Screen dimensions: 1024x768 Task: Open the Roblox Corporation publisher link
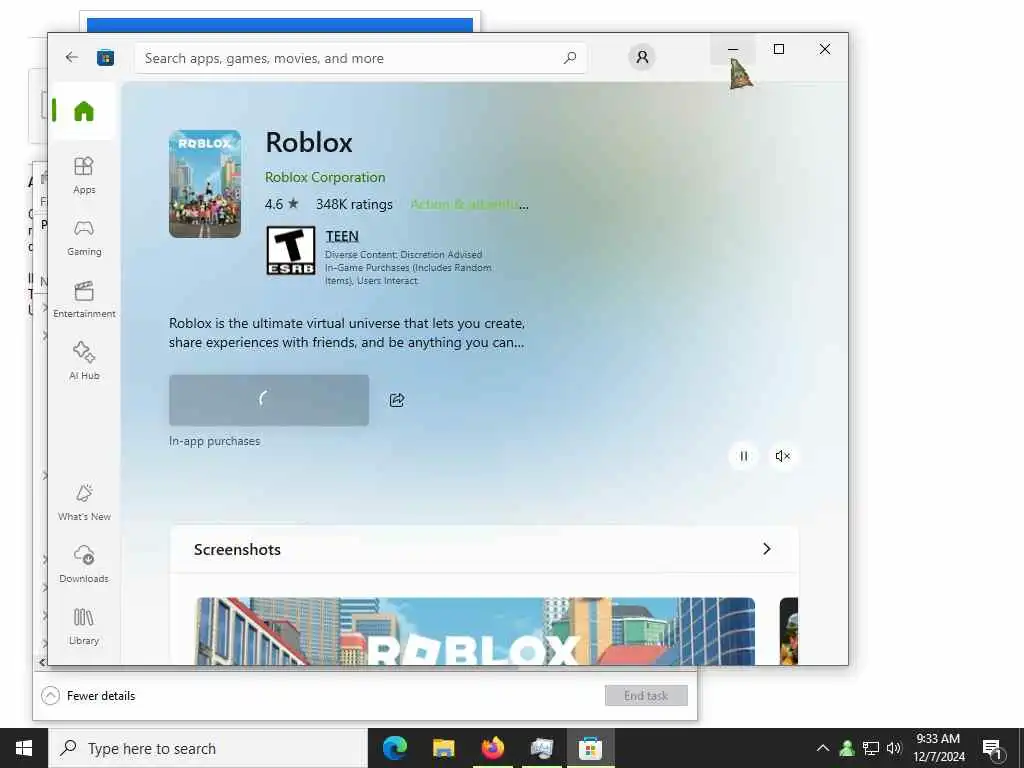point(325,177)
